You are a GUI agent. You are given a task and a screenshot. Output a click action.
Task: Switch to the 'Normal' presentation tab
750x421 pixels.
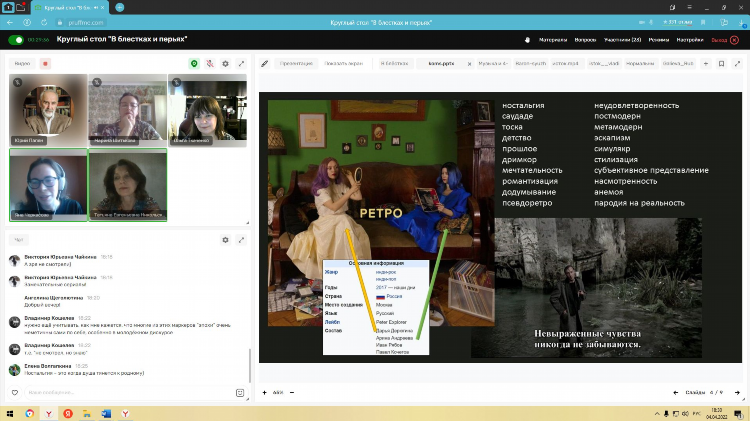point(640,63)
